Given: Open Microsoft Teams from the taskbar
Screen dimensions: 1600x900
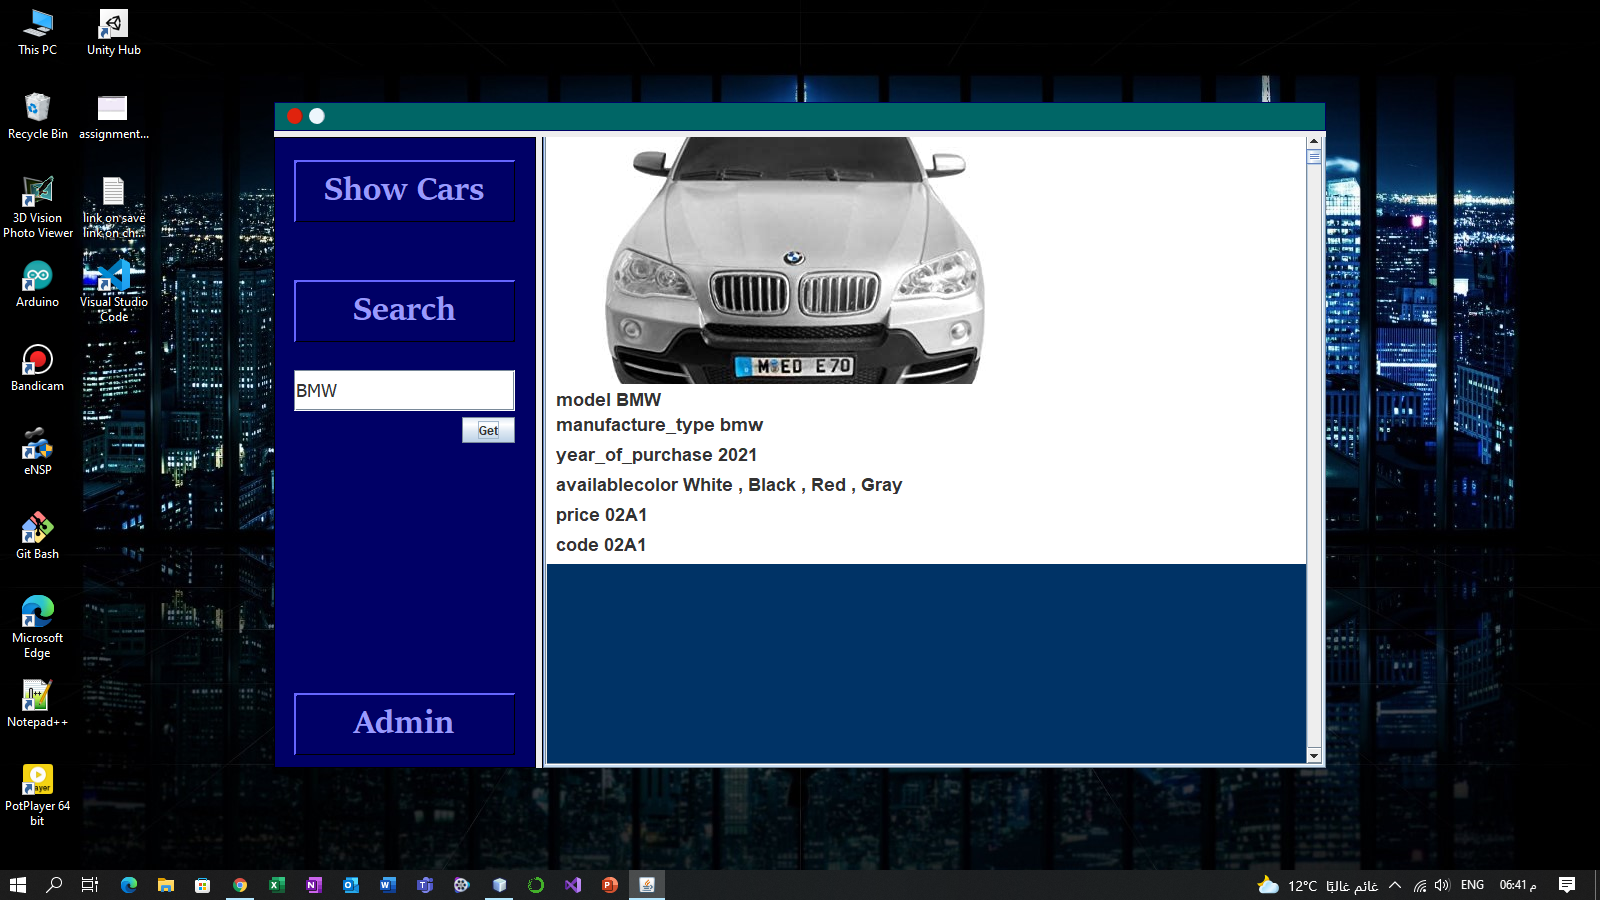Looking at the screenshot, I should (424, 884).
